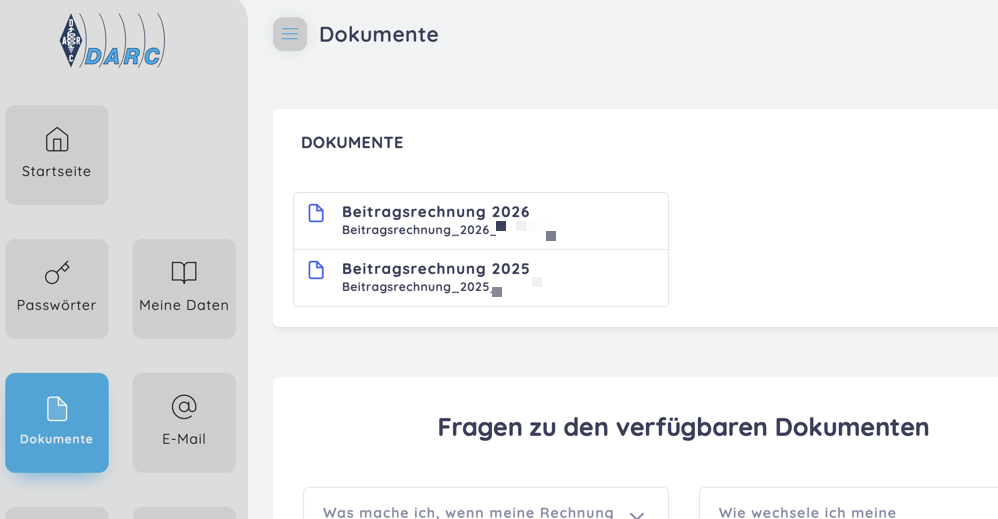Click the chevron arrow on the Rechnung question
The height and width of the screenshot is (519, 998).
(636, 514)
